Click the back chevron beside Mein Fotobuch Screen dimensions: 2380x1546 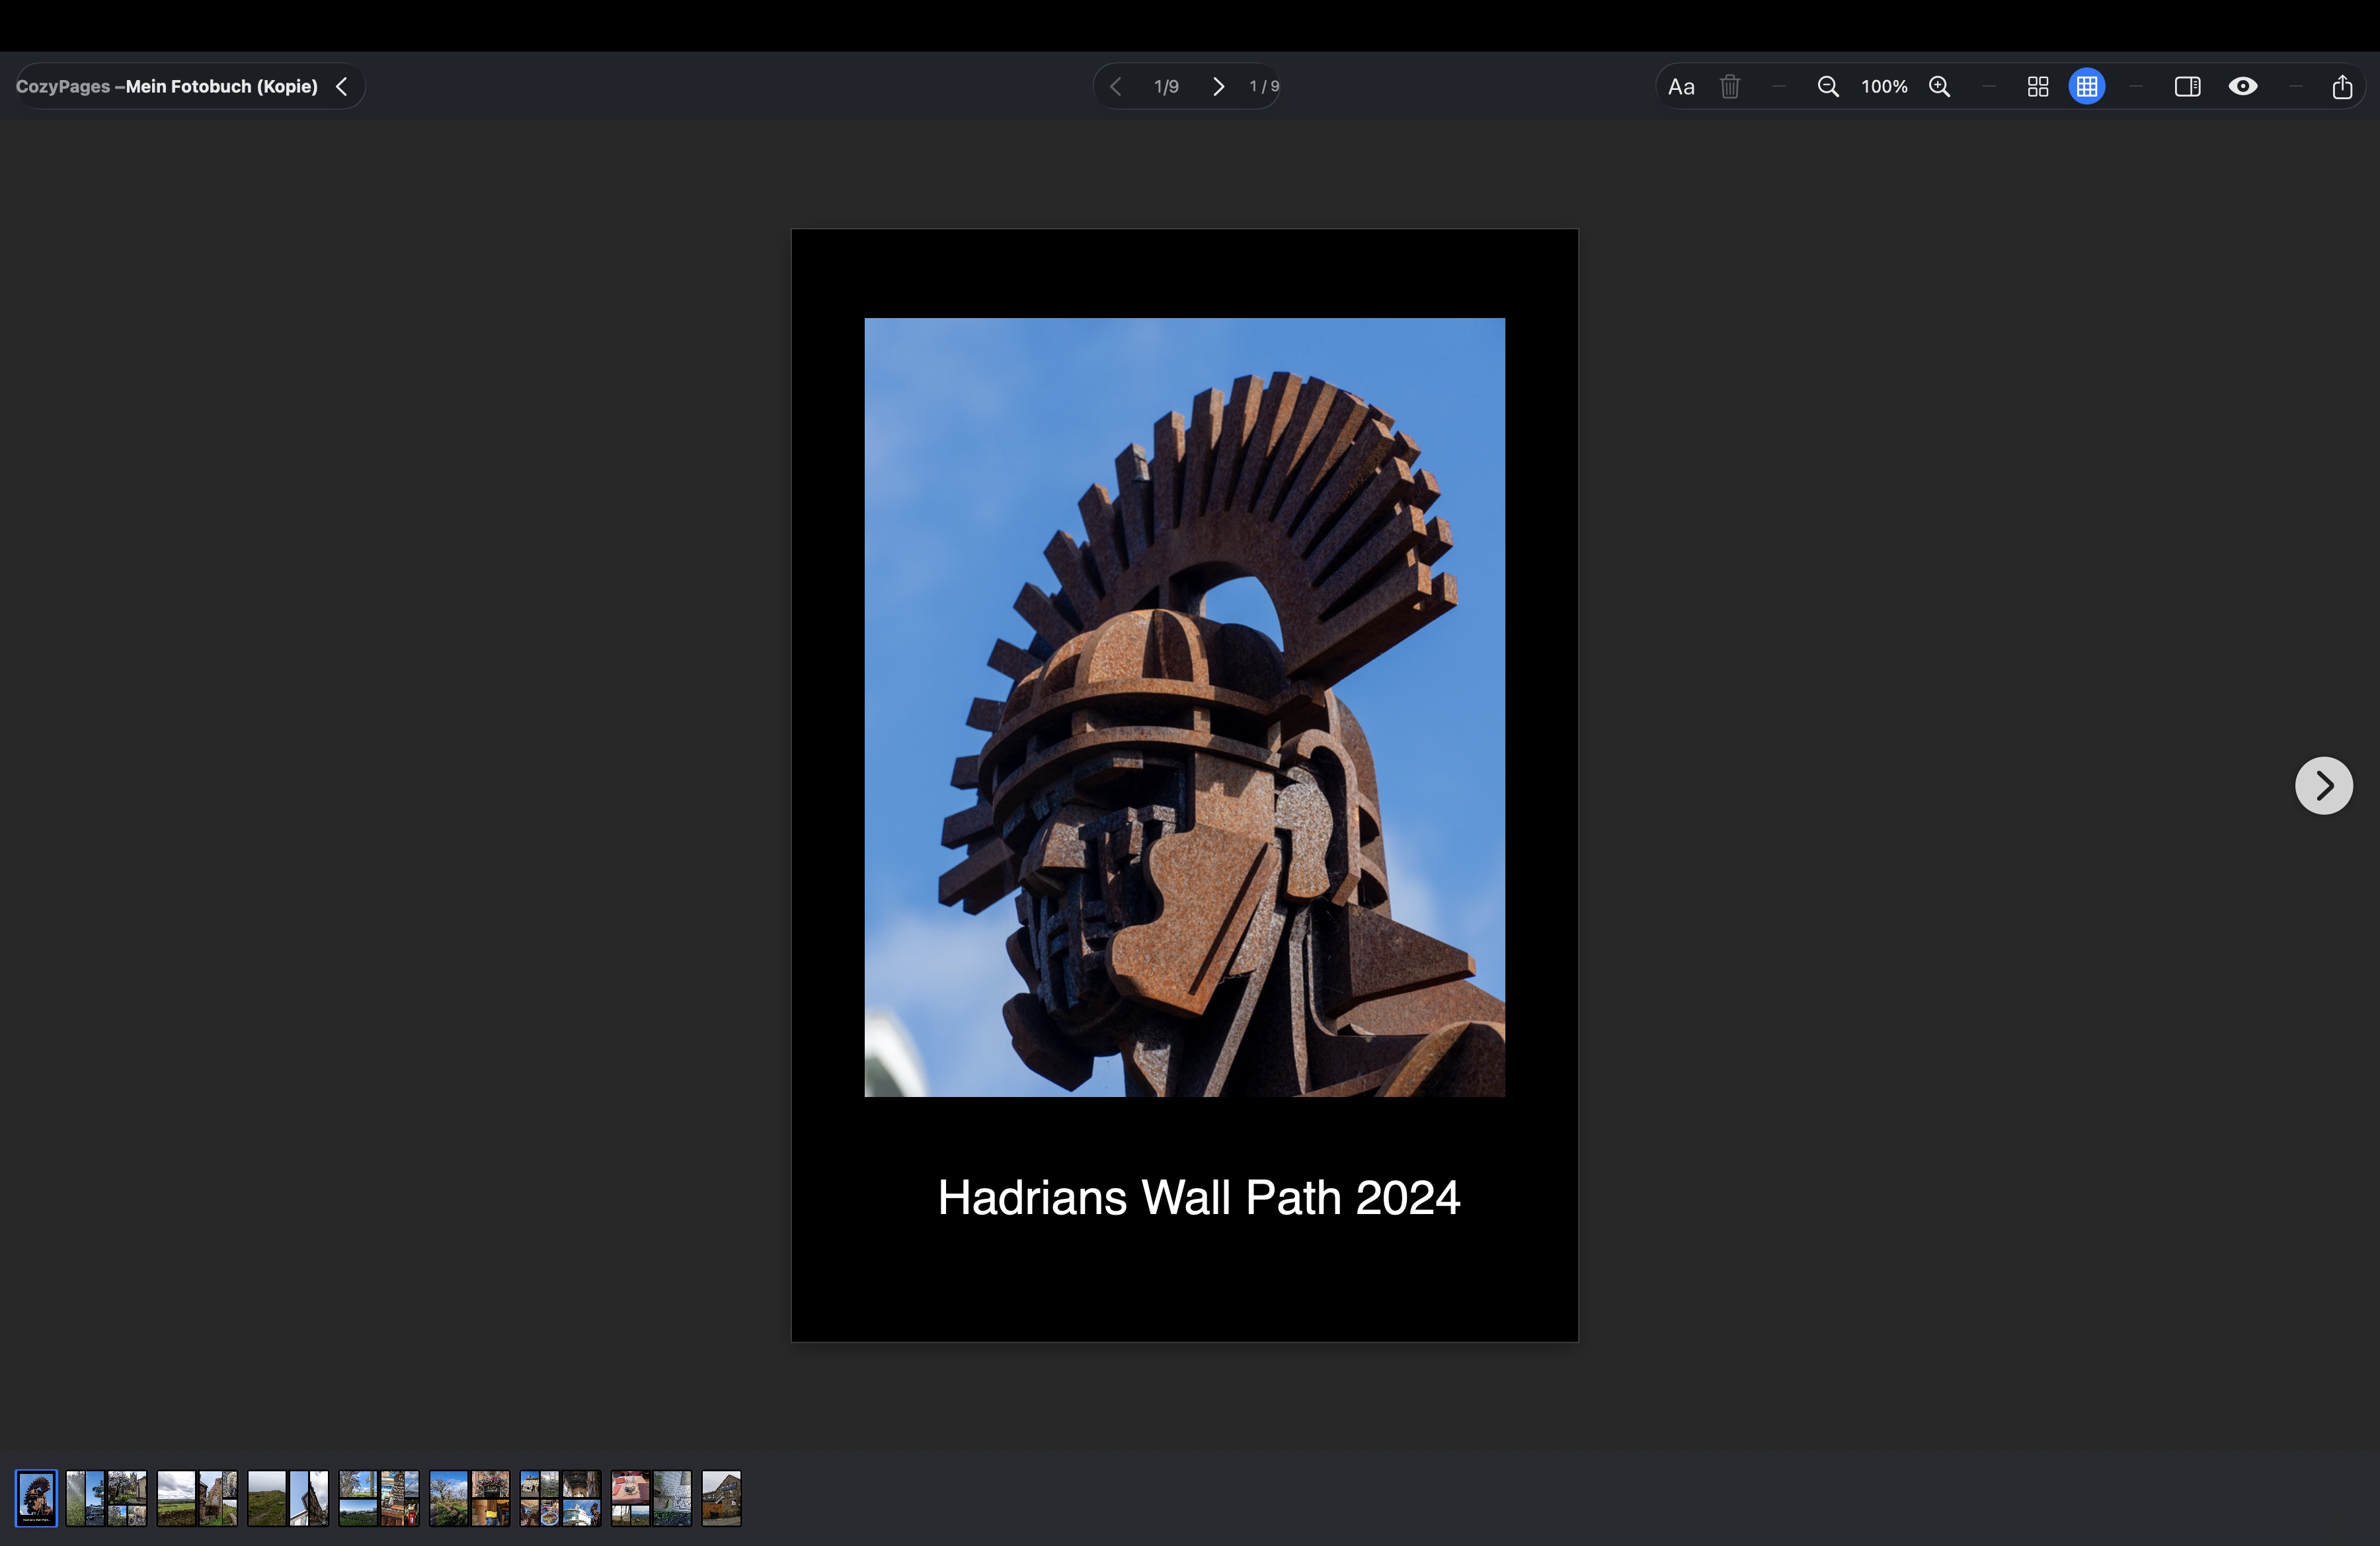[x=342, y=87]
